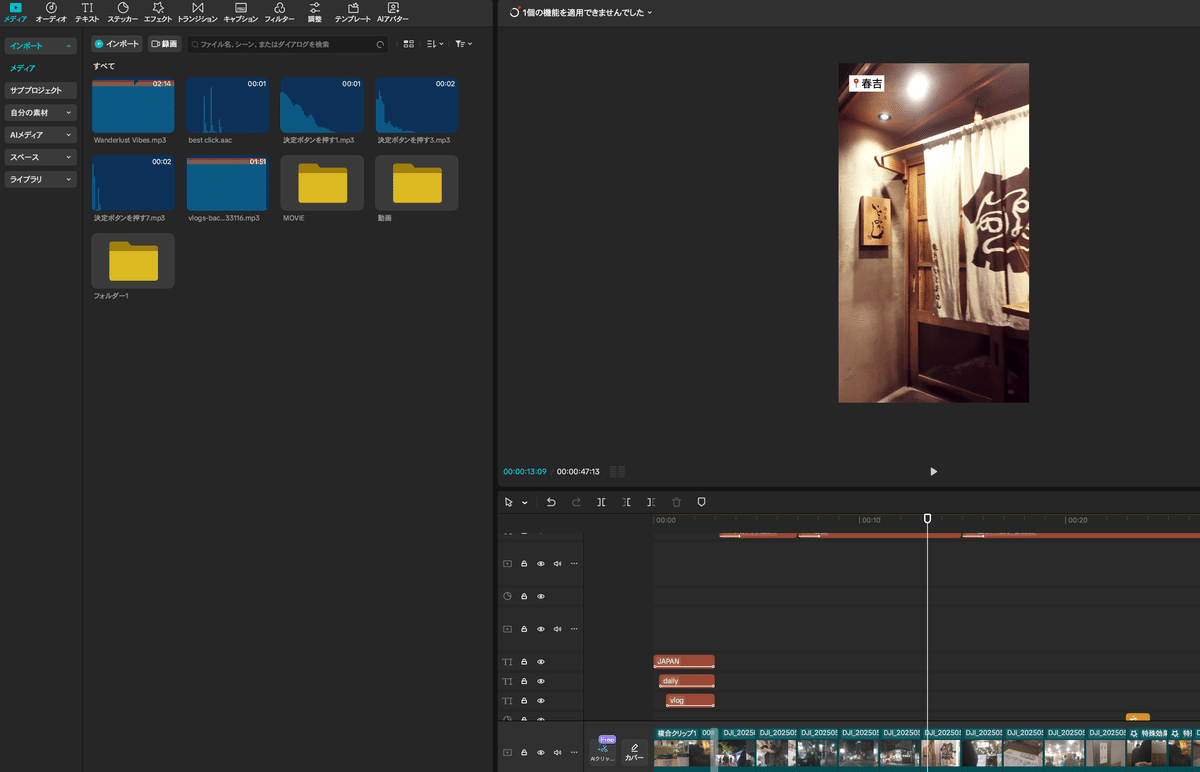Click the 録画 (record) button
The image size is (1200, 772).
click(x=165, y=43)
